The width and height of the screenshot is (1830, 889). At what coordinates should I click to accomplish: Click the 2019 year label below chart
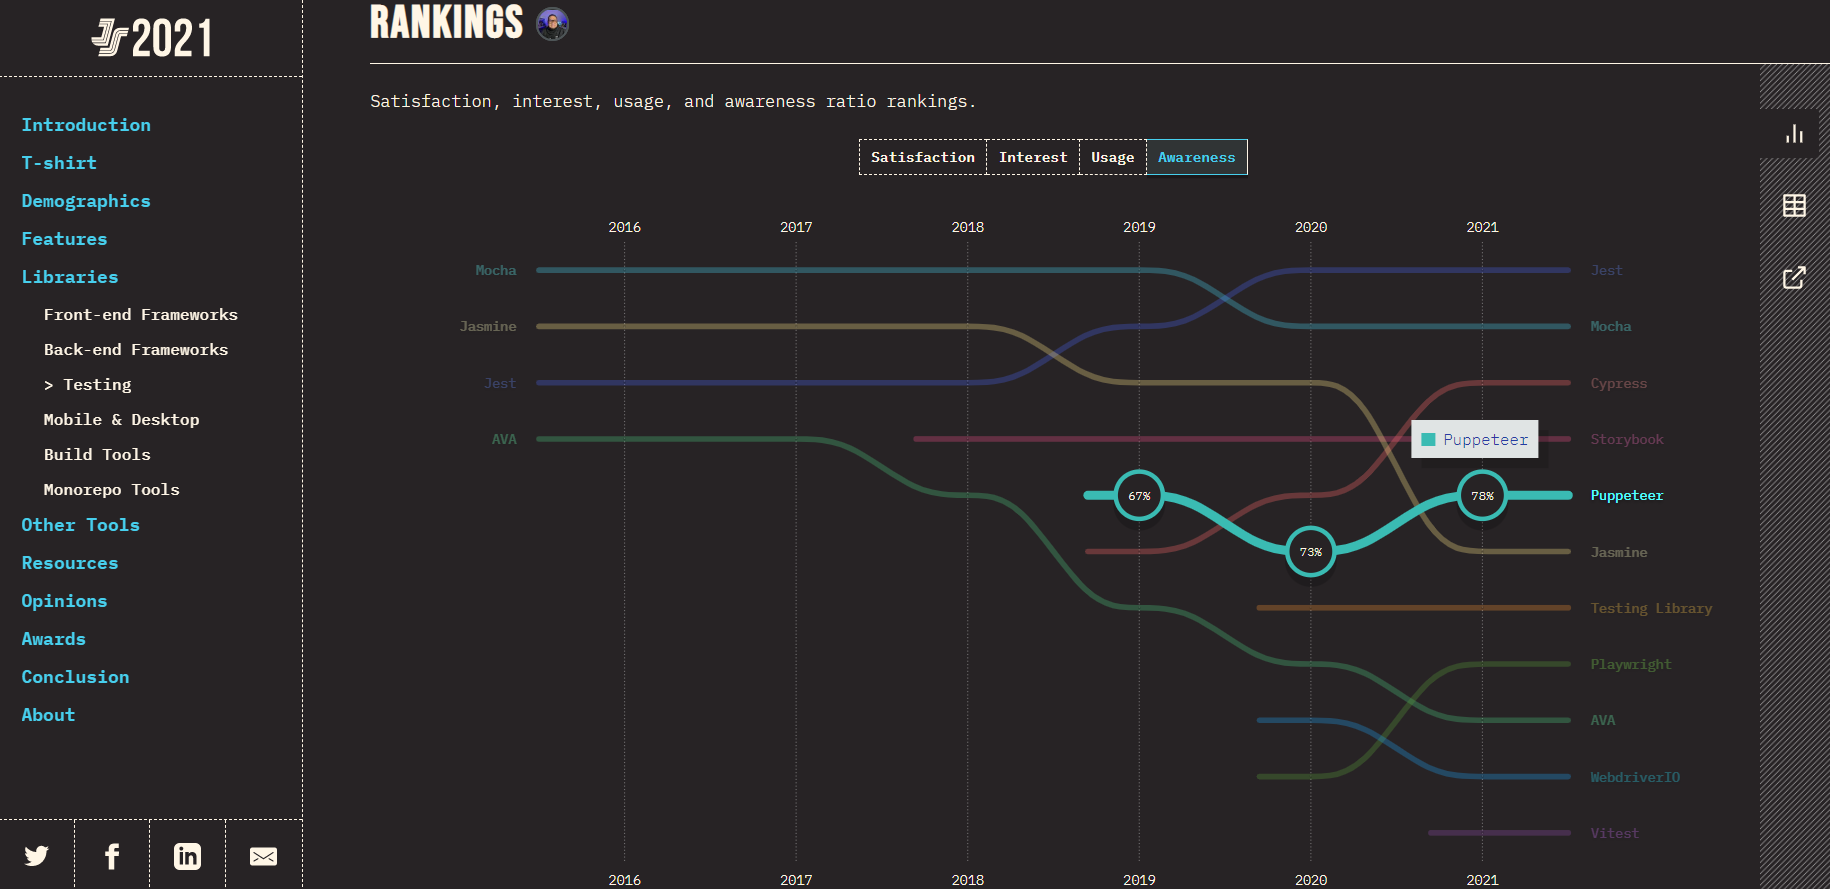(x=1139, y=880)
